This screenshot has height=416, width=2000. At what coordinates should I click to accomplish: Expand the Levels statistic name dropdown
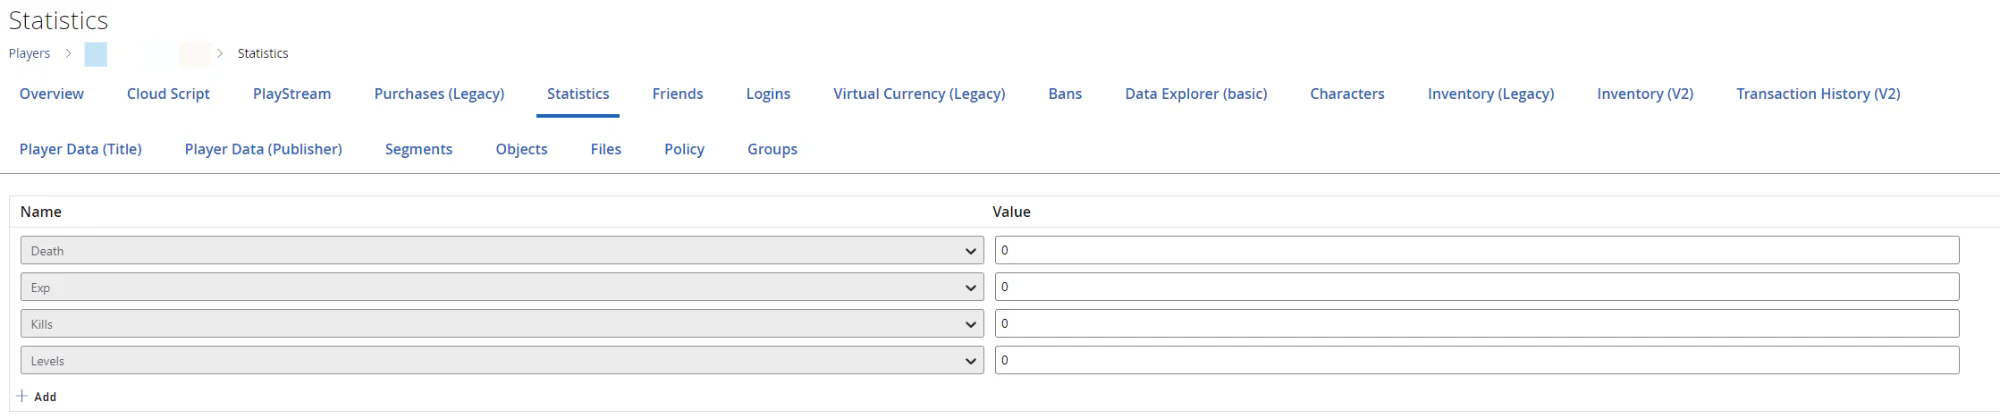(x=501, y=361)
